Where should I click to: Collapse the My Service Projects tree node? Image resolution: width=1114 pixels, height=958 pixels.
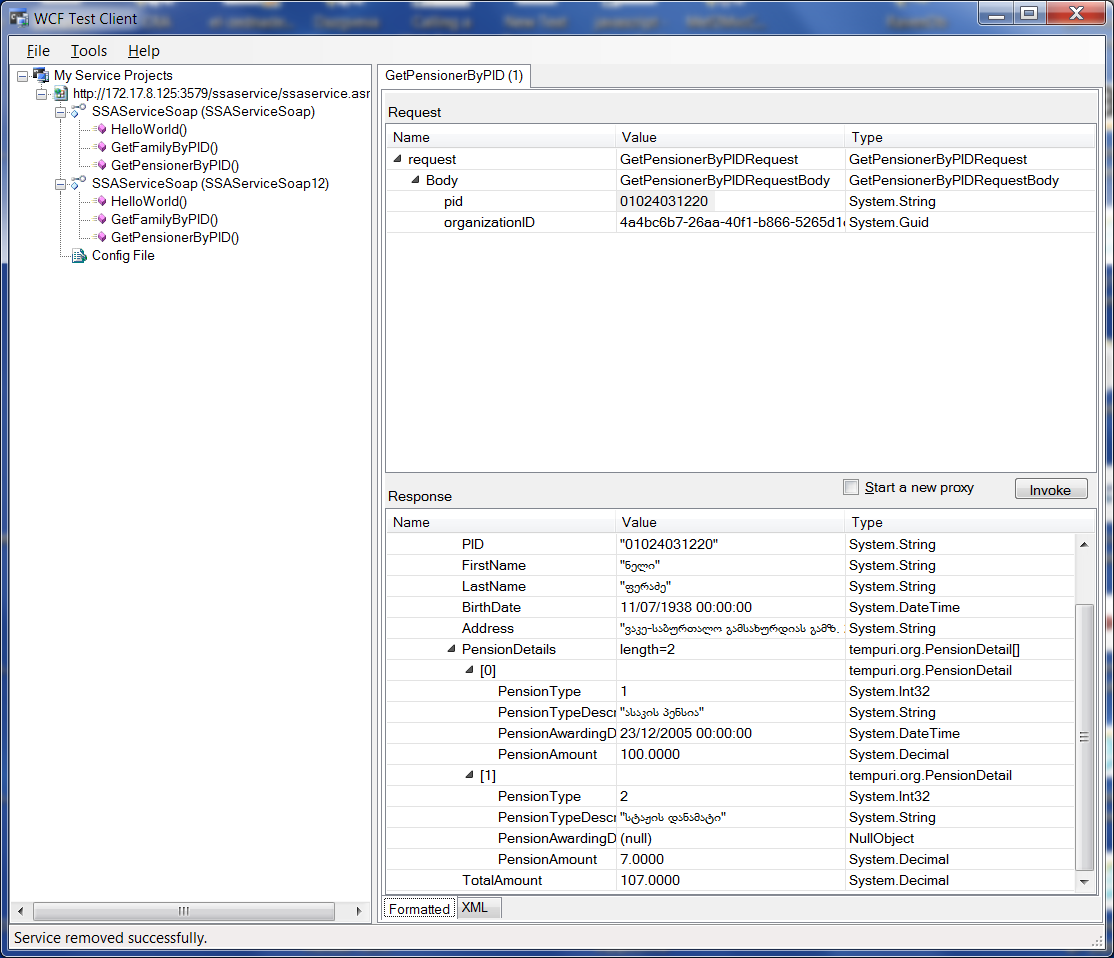(x=23, y=75)
